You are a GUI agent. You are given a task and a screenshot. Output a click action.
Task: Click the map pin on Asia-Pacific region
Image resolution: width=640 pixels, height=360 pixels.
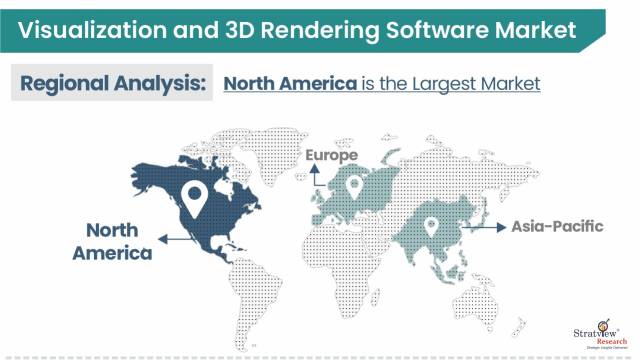pyautogui.click(x=431, y=227)
